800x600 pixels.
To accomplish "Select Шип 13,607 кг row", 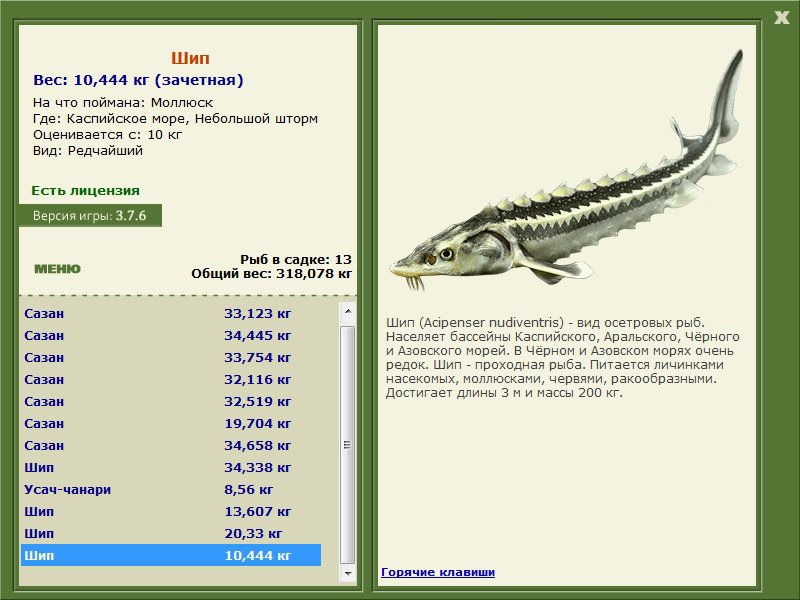I will 171,511.
